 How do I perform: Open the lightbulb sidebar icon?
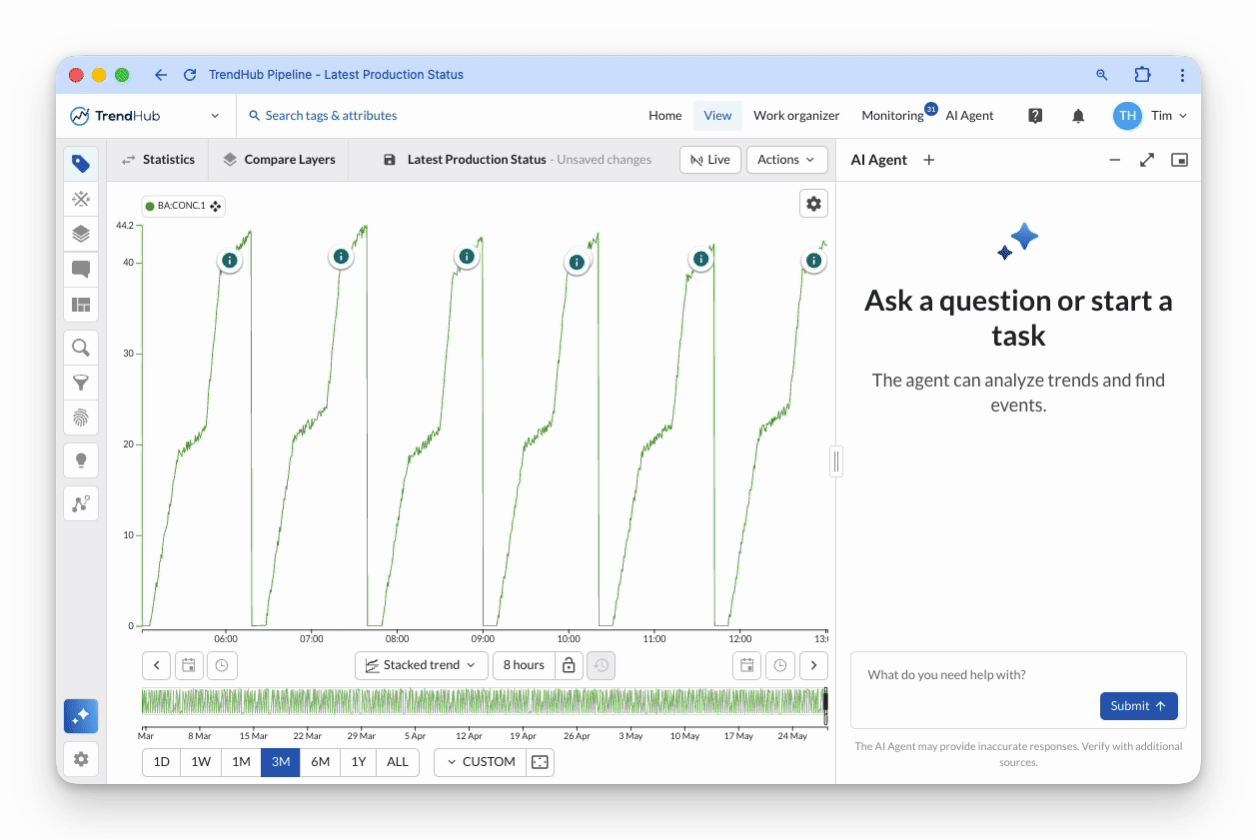(x=81, y=460)
